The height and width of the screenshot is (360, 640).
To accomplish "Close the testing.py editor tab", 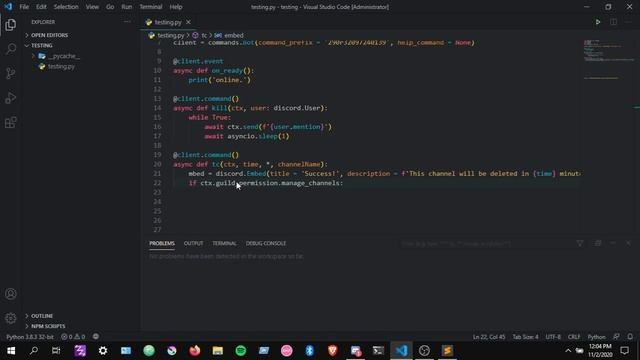I will (188, 22).
